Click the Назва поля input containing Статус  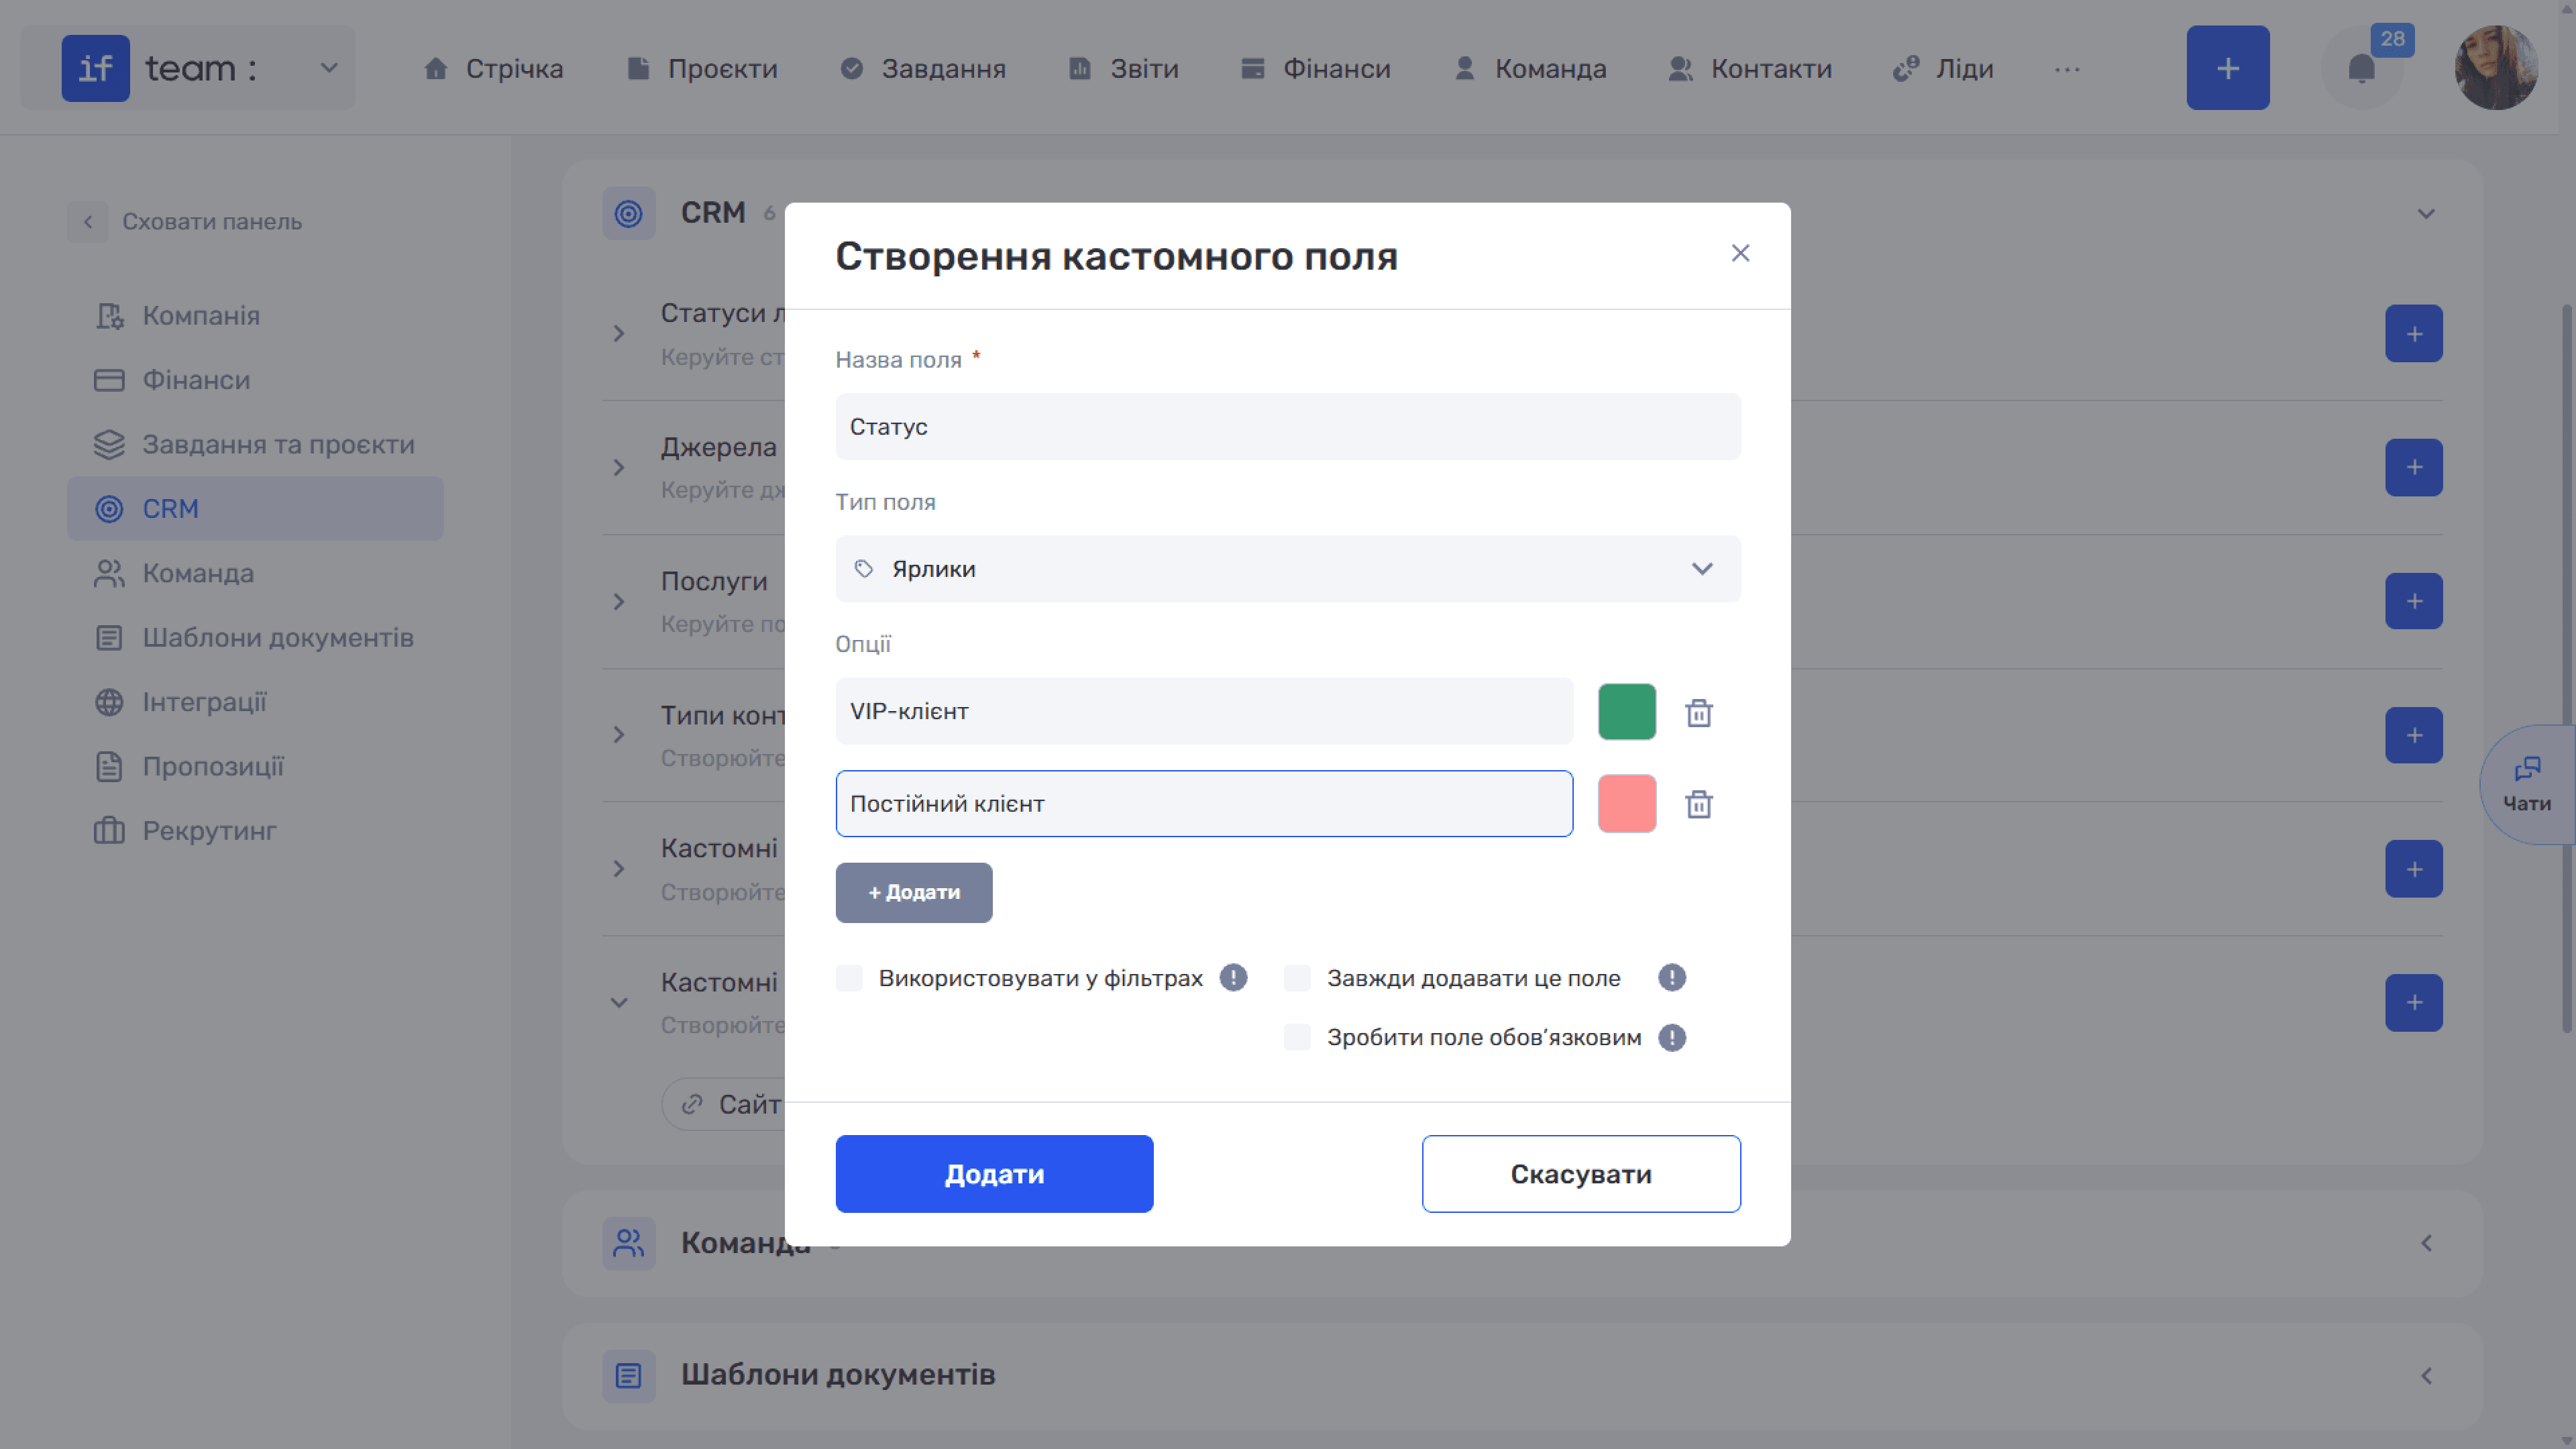[x=1288, y=427]
